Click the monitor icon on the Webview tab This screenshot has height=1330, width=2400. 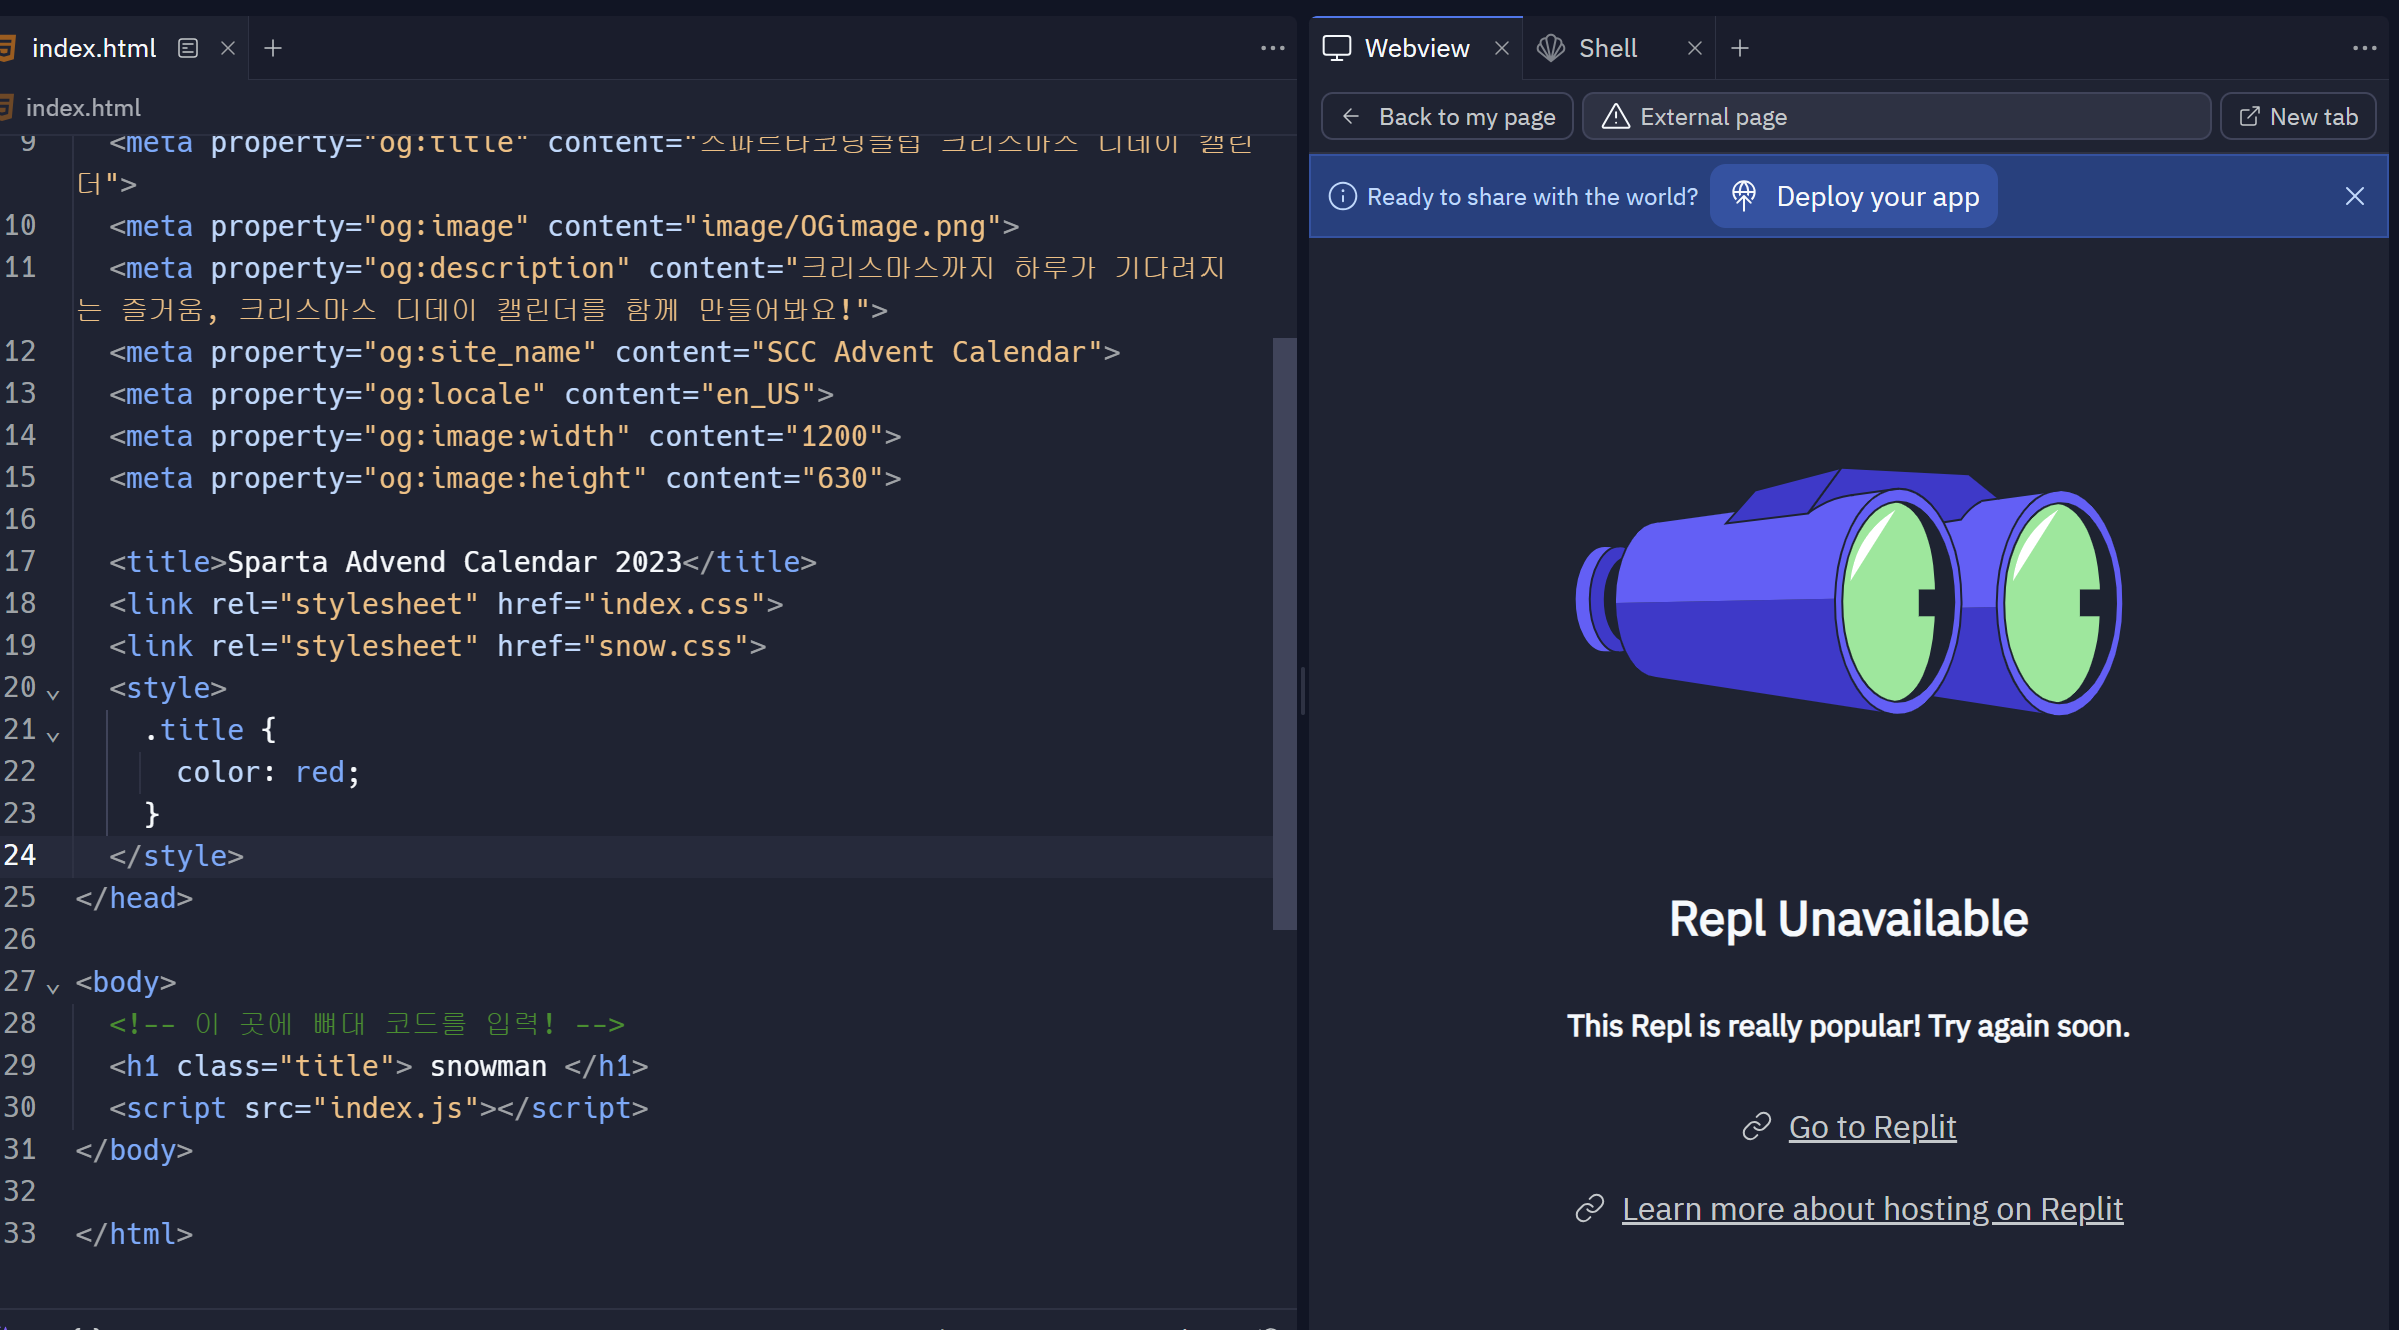point(1336,48)
